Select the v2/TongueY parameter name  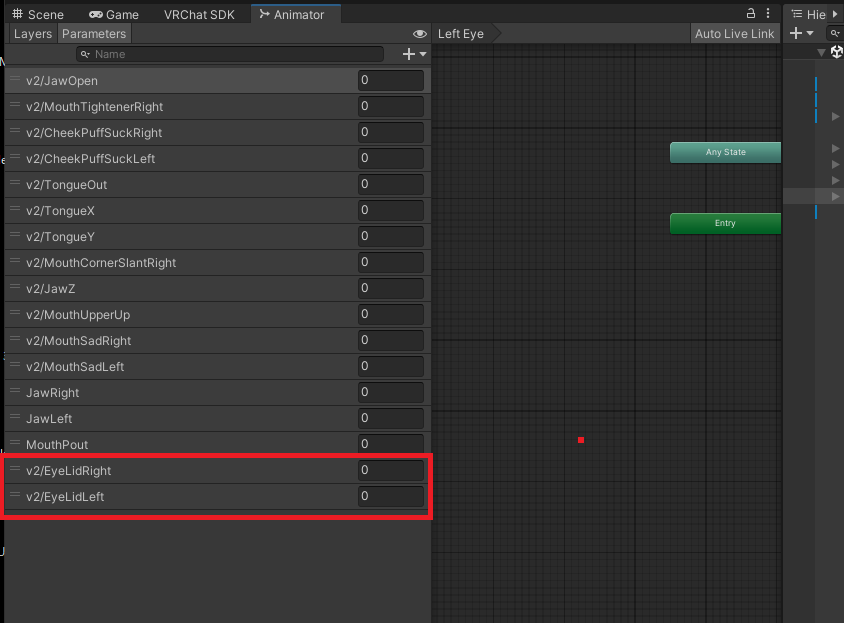[x=60, y=236]
